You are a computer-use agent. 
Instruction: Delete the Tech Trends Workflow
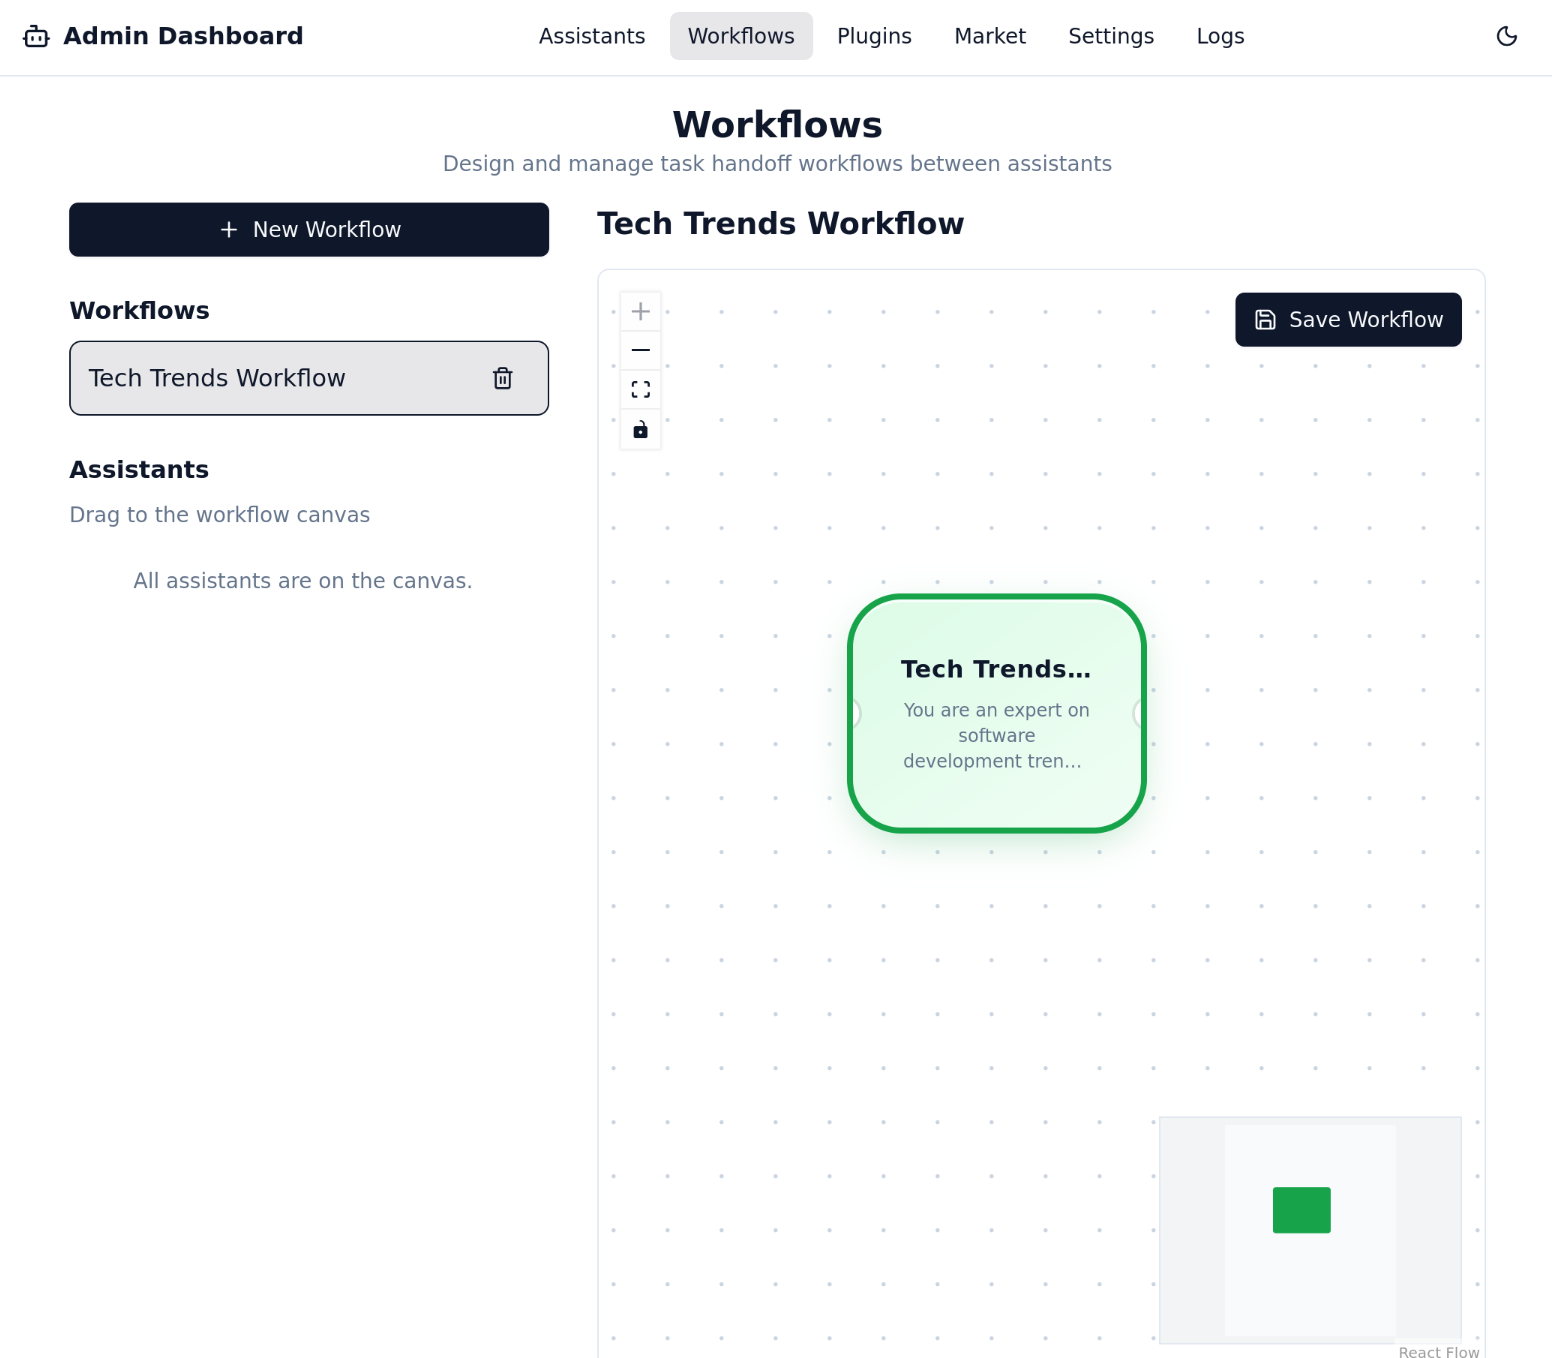pyautogui.click(x=502, y=378)
